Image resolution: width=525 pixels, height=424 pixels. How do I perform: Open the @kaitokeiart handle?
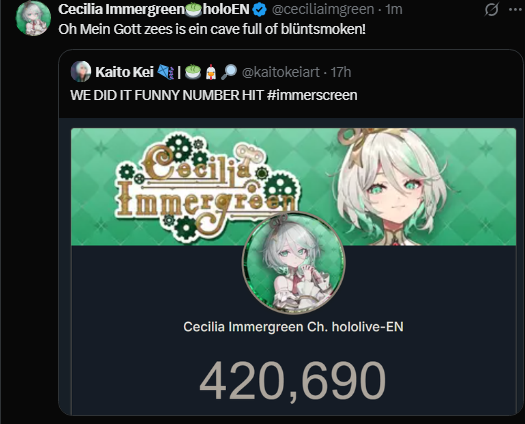pyautogui.click(x=281, y=72)
